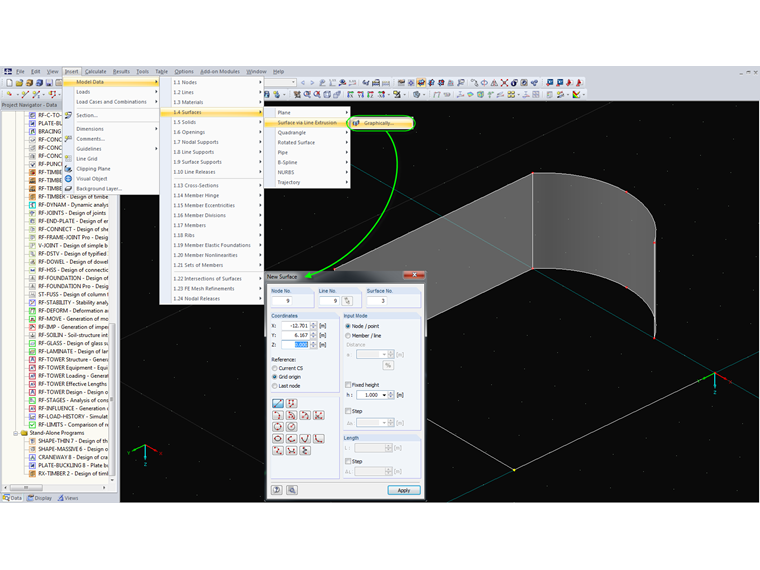Expand the Load Cases and Combinations submenu
This screenshot has height=570, width=760.
pyautogui.click(x=156, y=102)
